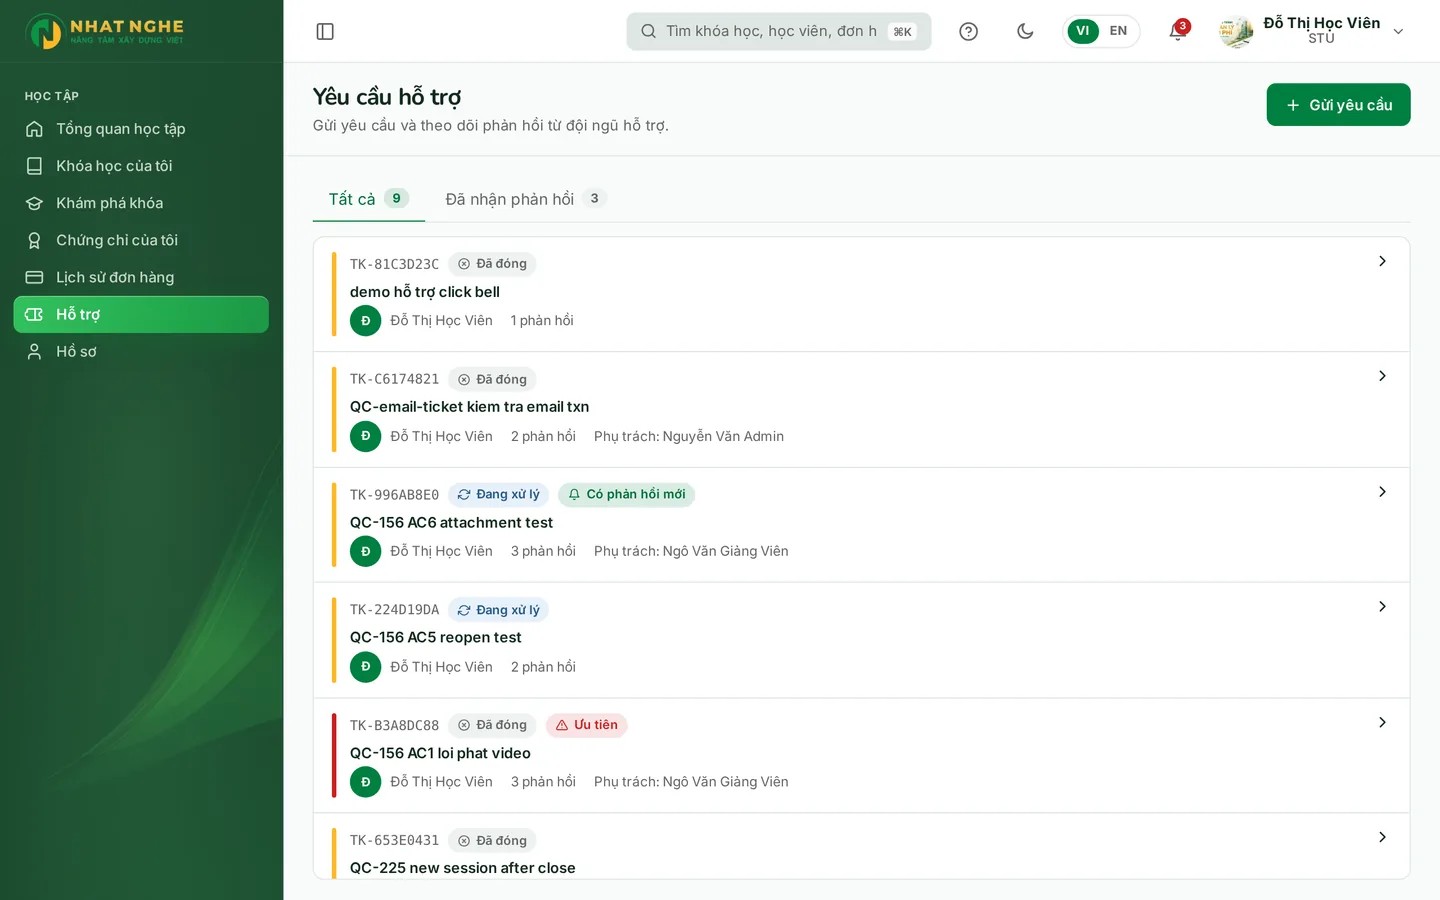Click Đang xử lý badge on TK-996AB8E0
1440x900 pixels.
[498, 495]
